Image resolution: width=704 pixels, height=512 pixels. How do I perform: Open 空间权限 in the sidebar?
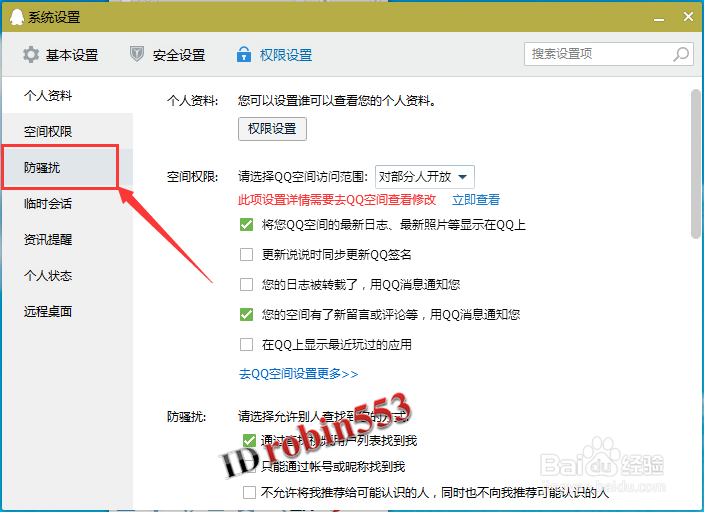[x=67, y=131]
